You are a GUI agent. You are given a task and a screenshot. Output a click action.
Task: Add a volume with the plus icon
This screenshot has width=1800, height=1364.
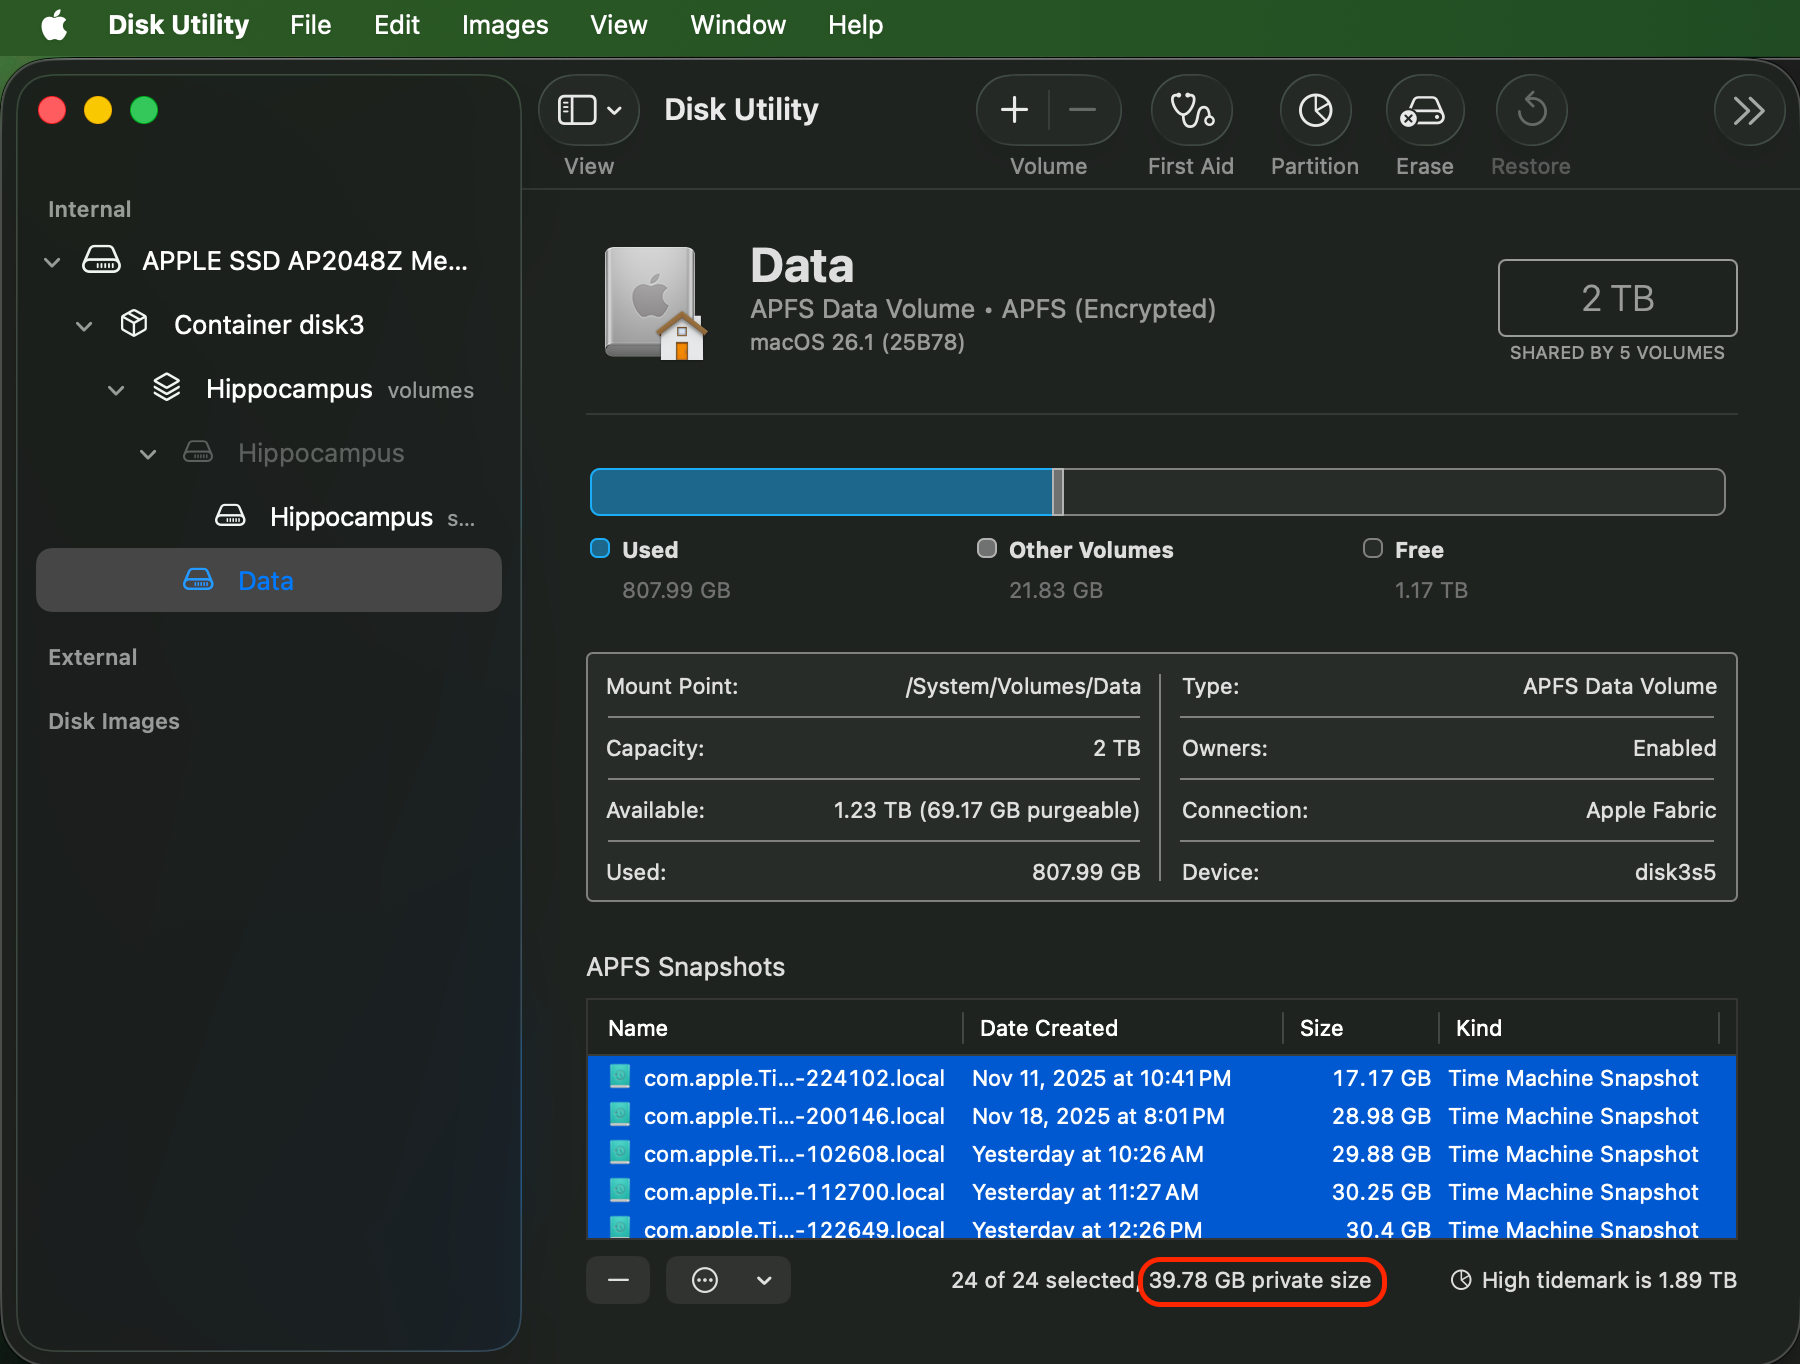point(1014,110)
